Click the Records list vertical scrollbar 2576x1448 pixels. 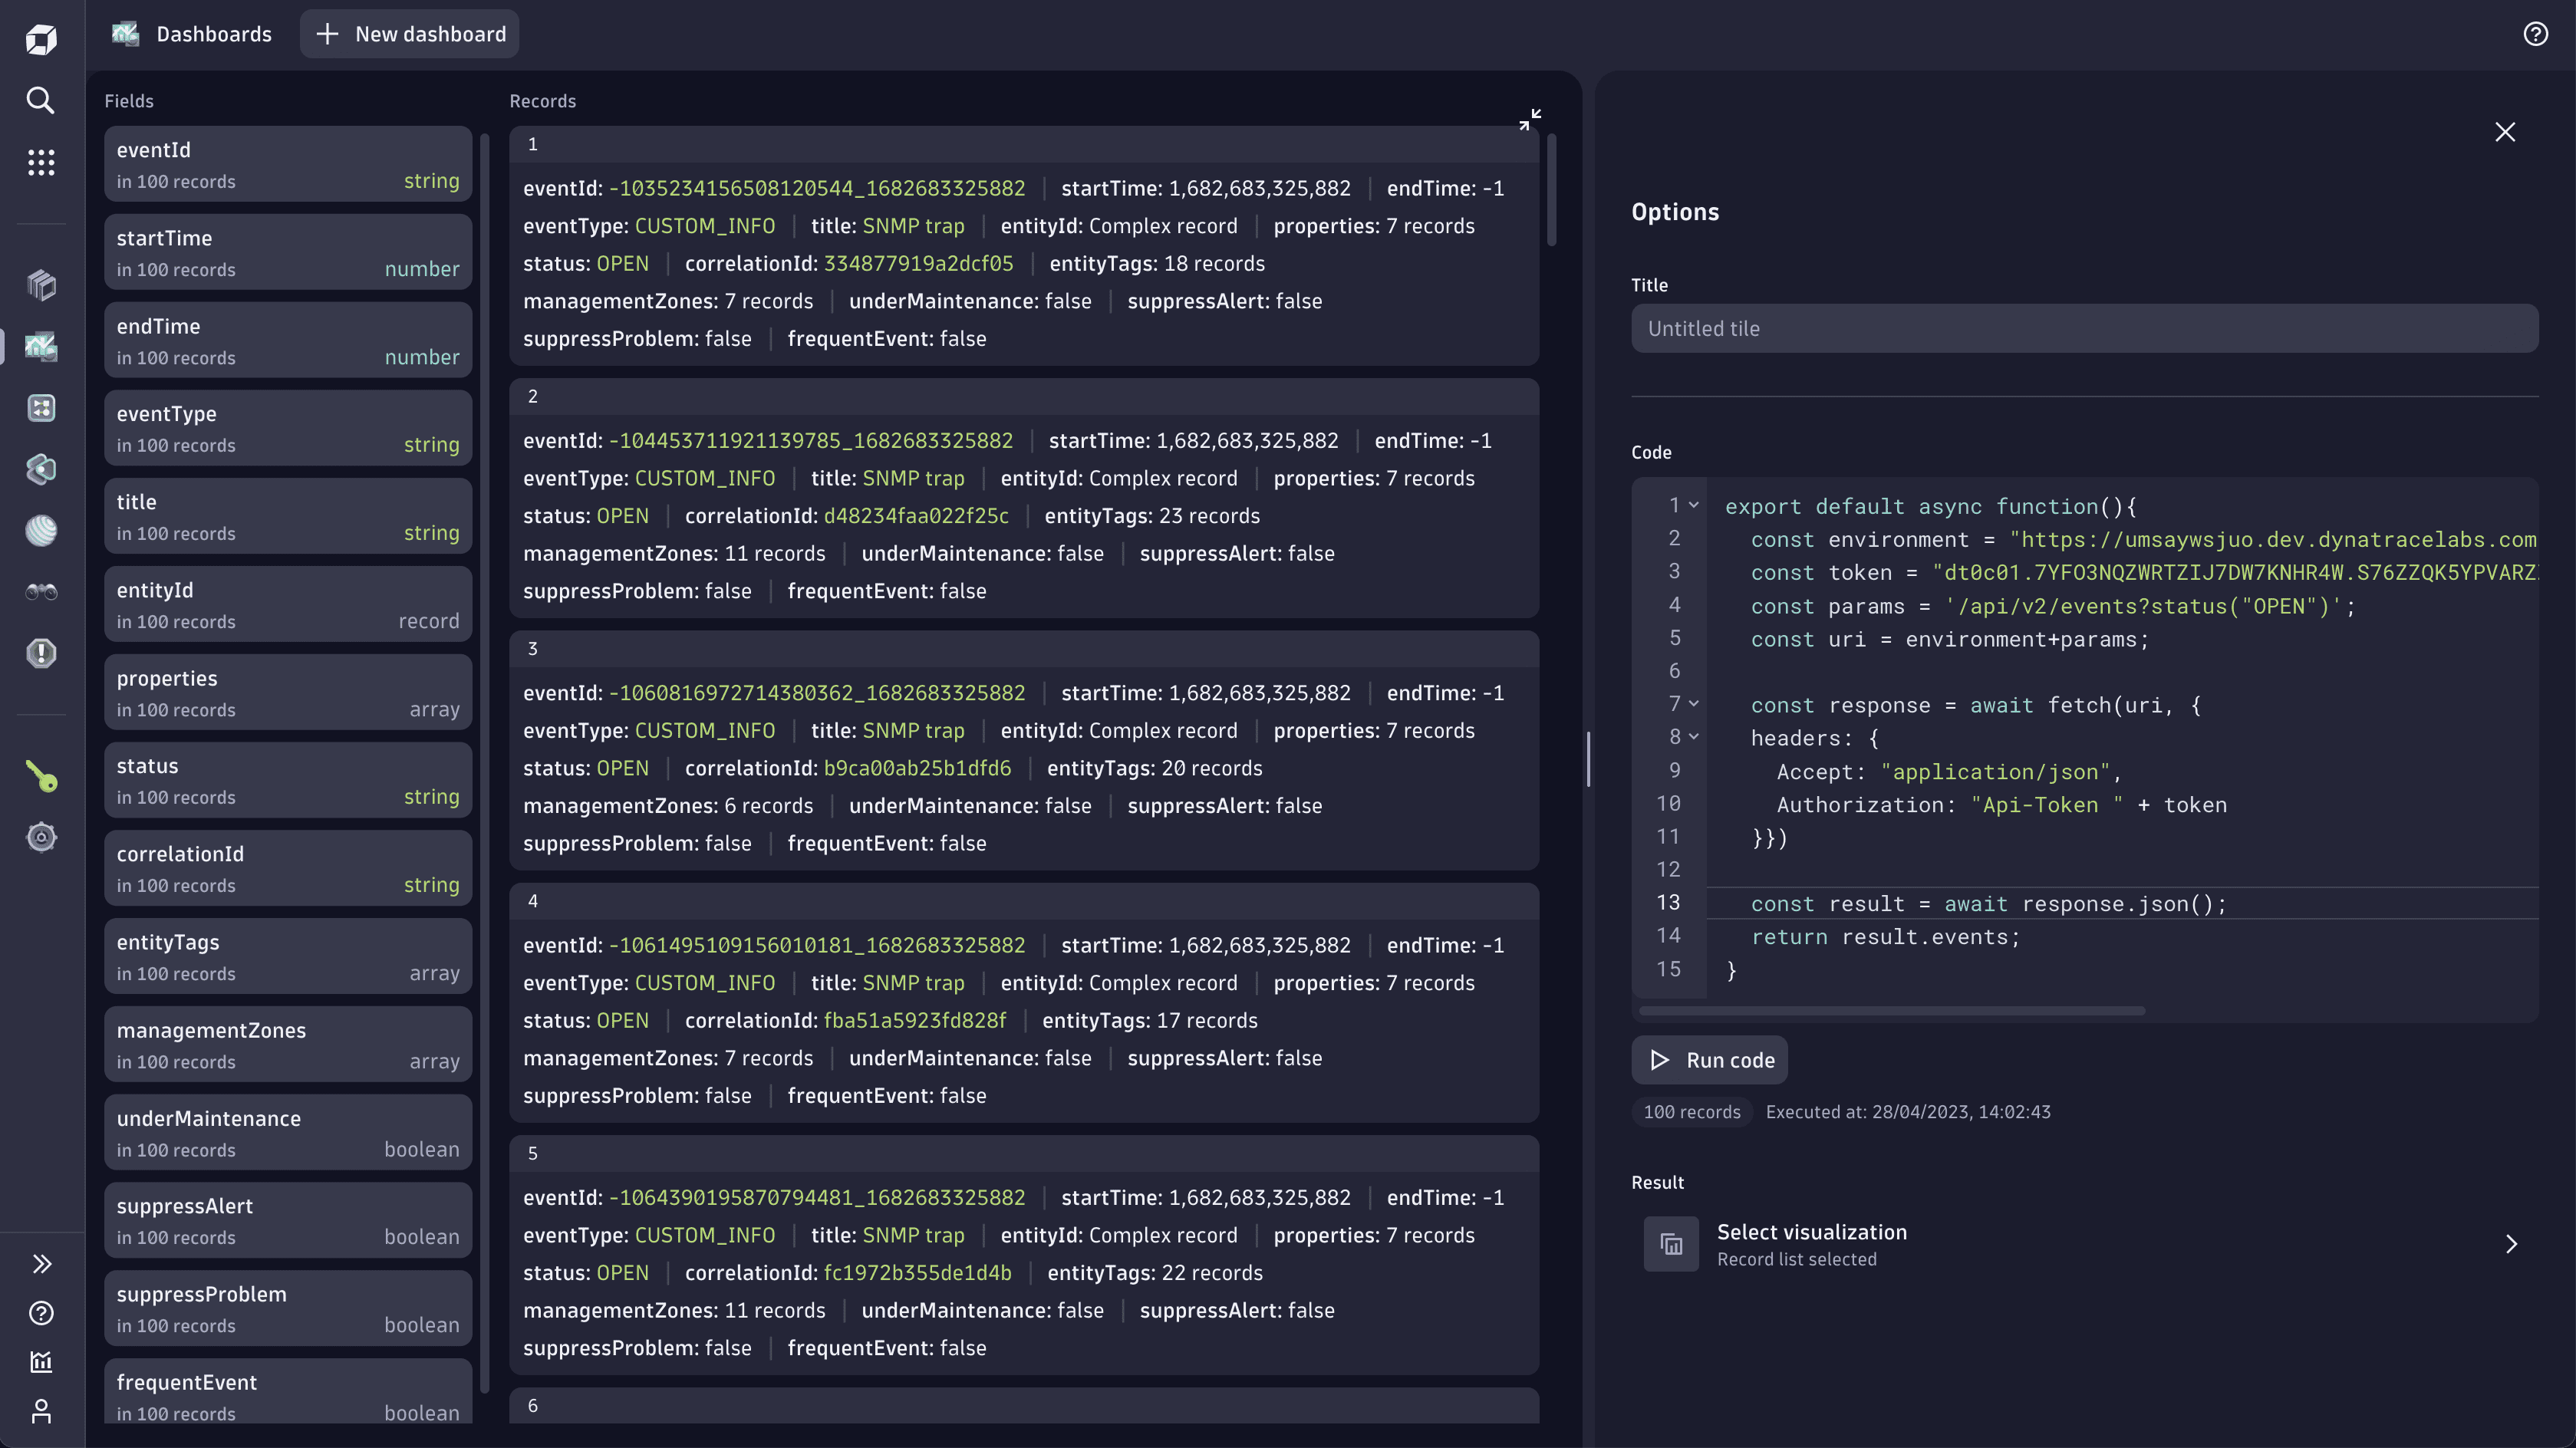pos(1552,190)
